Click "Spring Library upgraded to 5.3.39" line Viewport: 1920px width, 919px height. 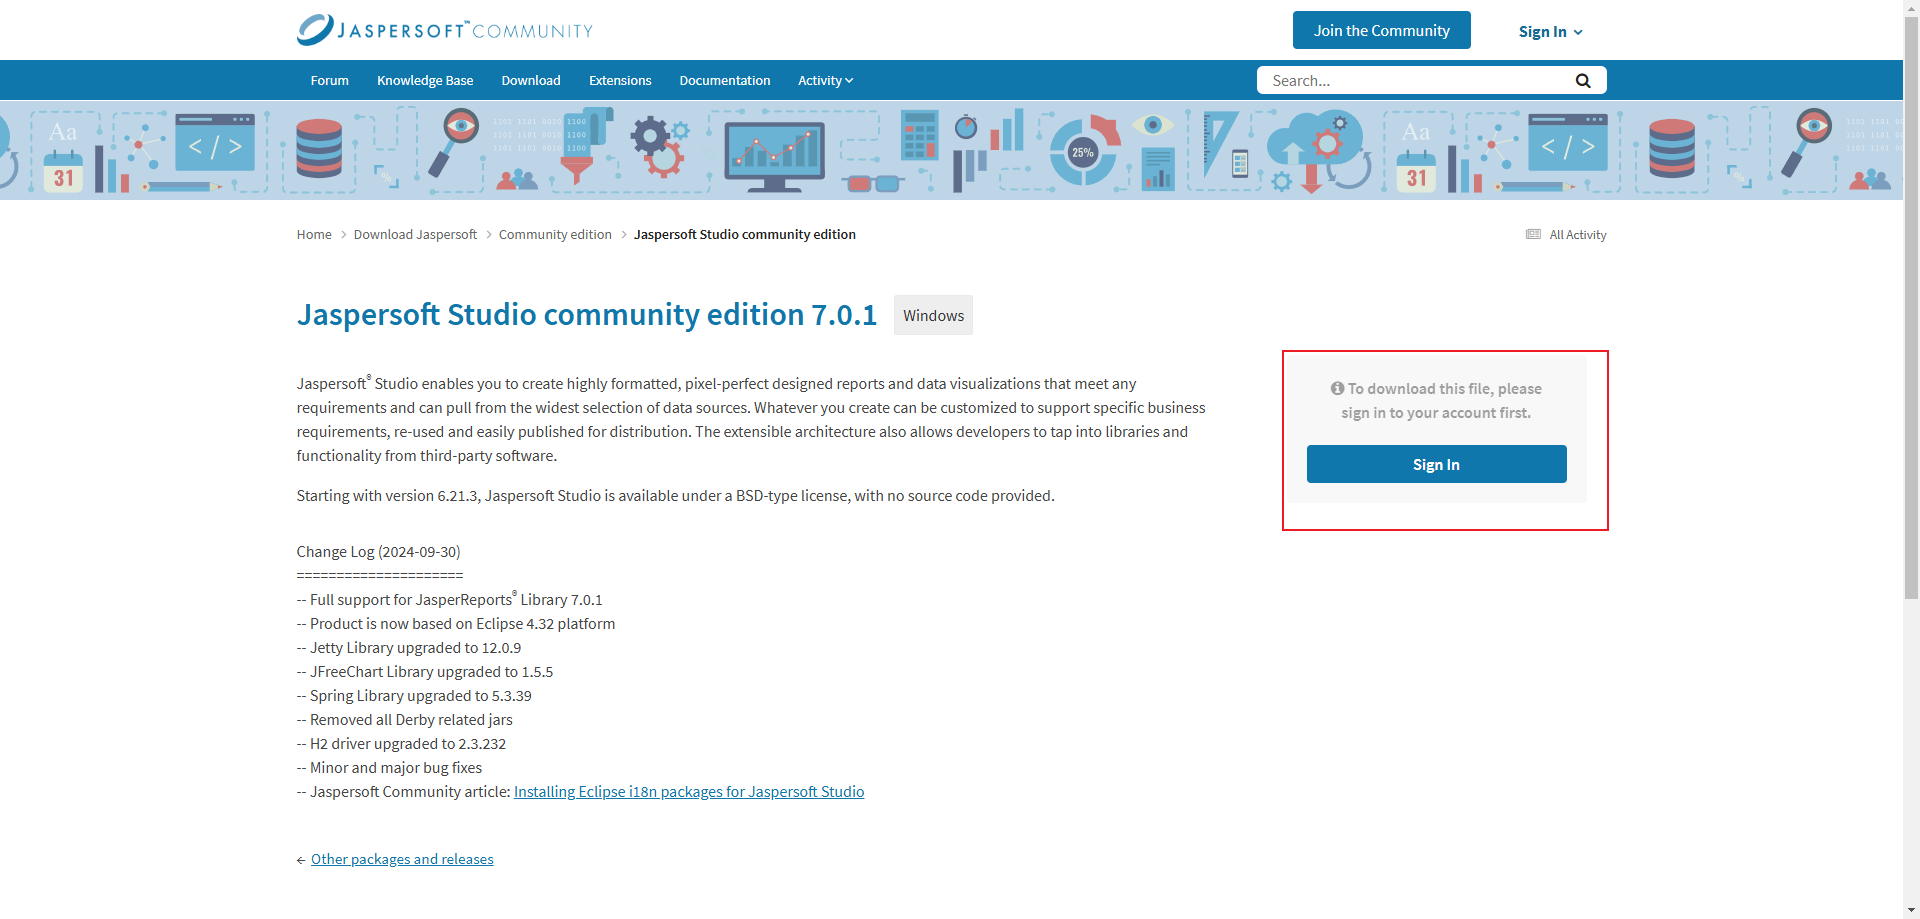pyautogui.click(x=414, y=696)
